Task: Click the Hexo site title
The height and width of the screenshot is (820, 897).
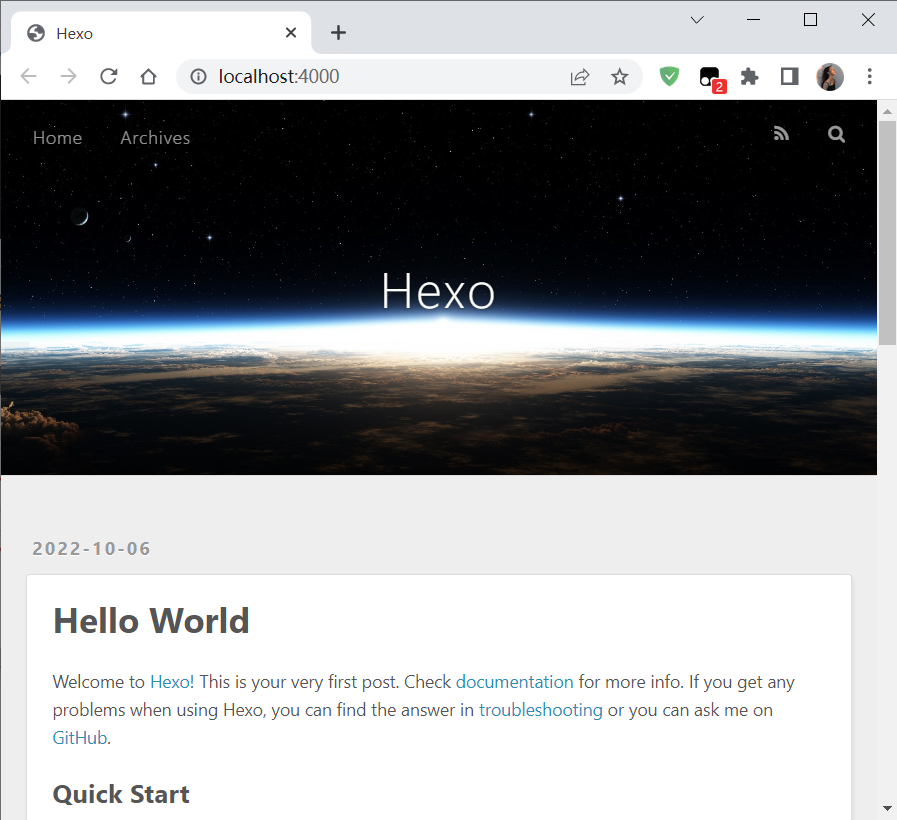Action: 438,291
